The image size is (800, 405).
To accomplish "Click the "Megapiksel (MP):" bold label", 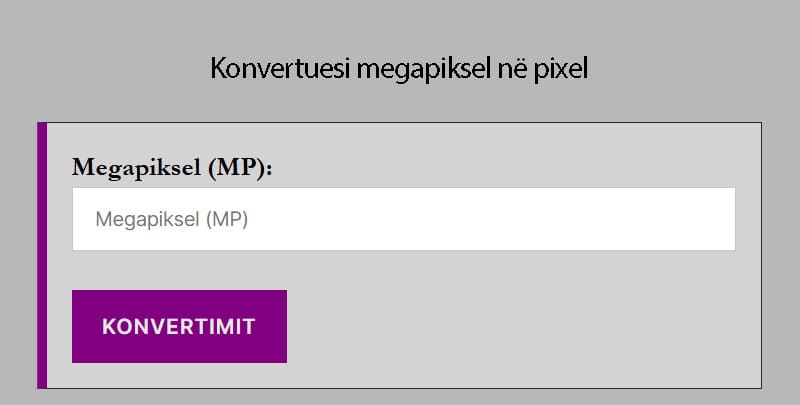I will point(172,167).
